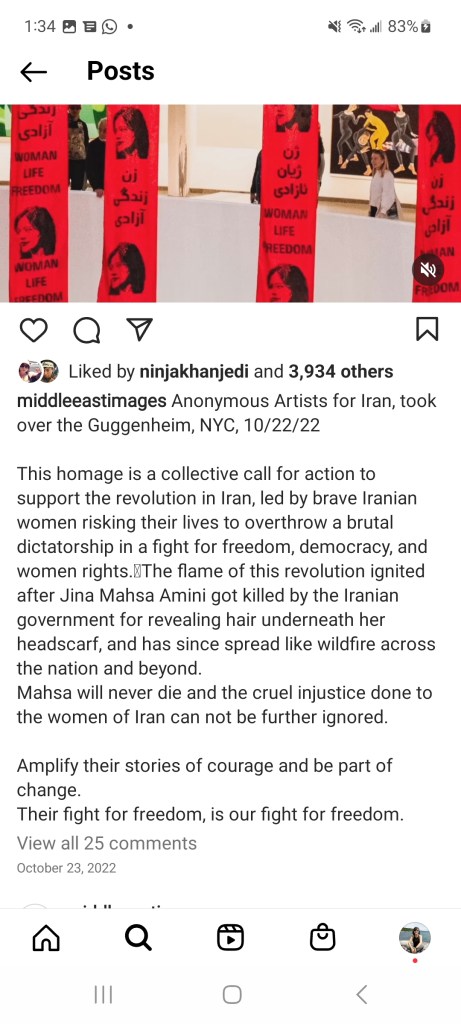
Task: View the 3,934 others who liked
Action: pyautogui.click(x=341, y=372)
